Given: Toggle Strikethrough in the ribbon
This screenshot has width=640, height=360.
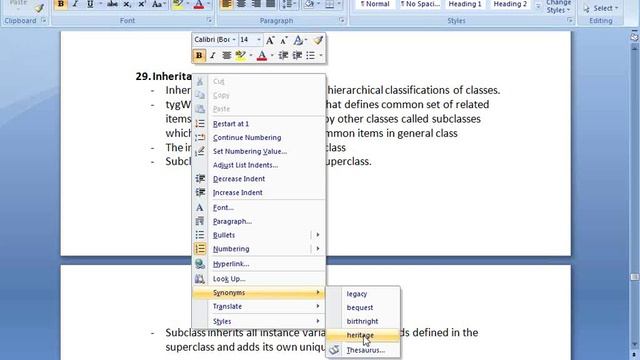Looking at the screenshot, I should click(112, 4).
